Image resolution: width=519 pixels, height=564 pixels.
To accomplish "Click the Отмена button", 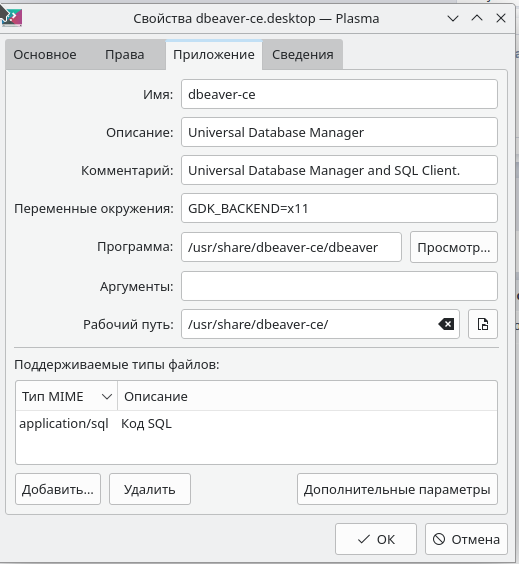I will [x=466, y=539].
